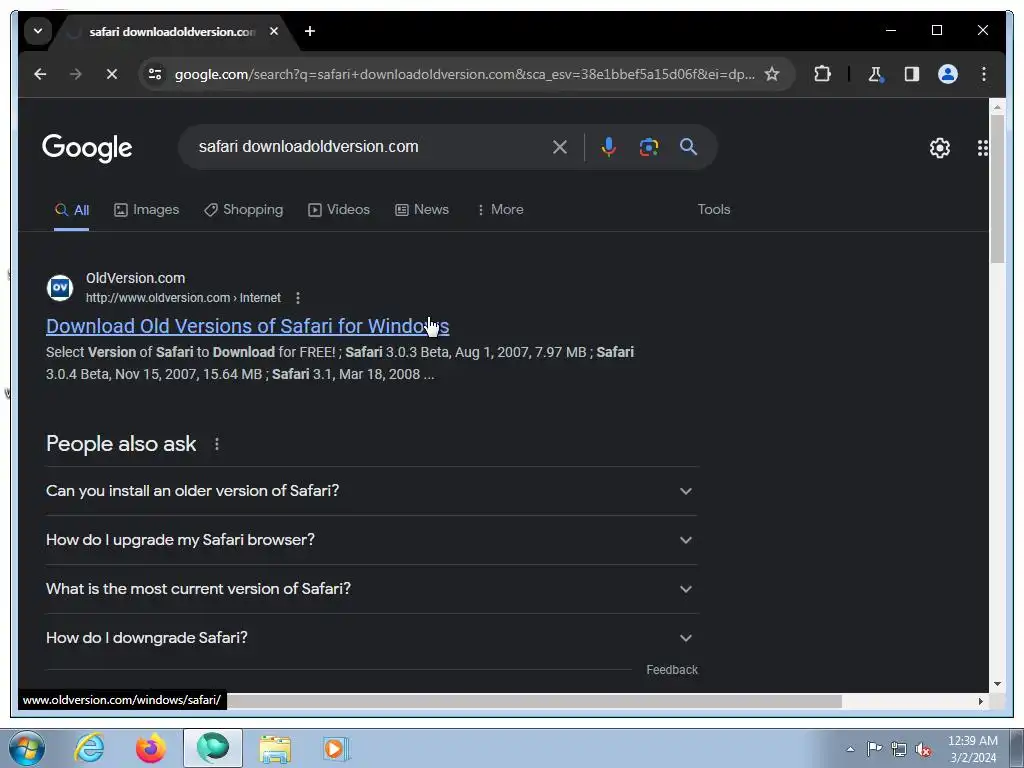Image resolution: width=1024 pixels, height=768 pixels.
Task: Click the oldversion.com breadcrumb URL
Action: [x=183, y=298]
